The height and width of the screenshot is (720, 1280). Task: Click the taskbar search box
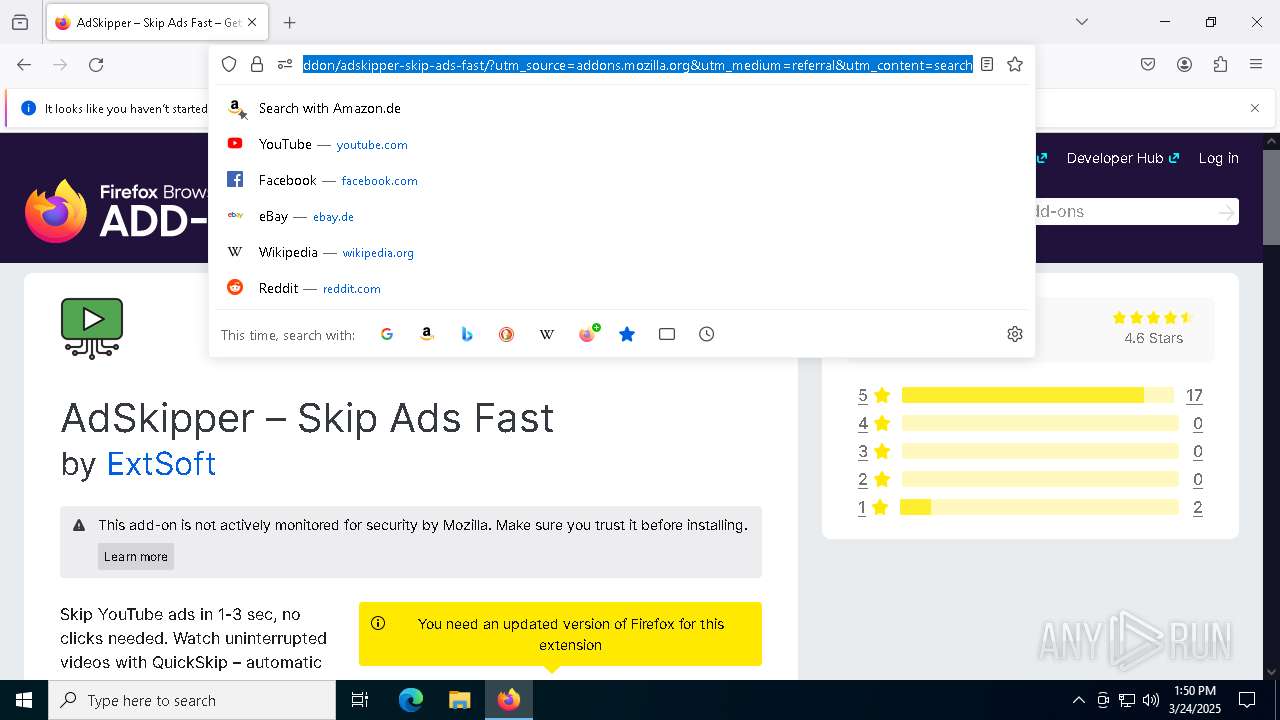point(192,700)
